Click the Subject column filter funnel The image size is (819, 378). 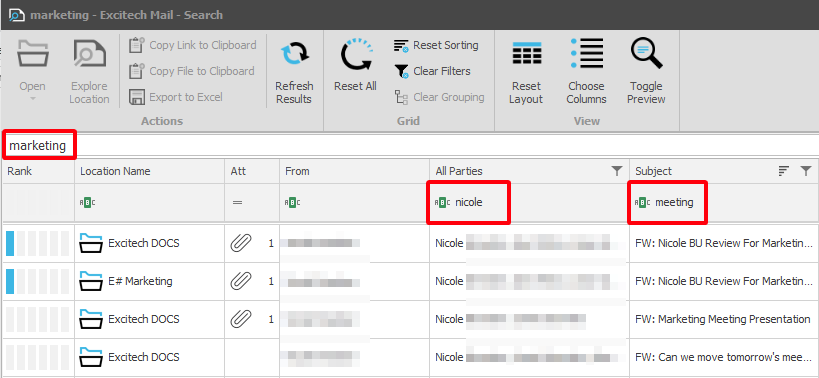tap(805, 171)
